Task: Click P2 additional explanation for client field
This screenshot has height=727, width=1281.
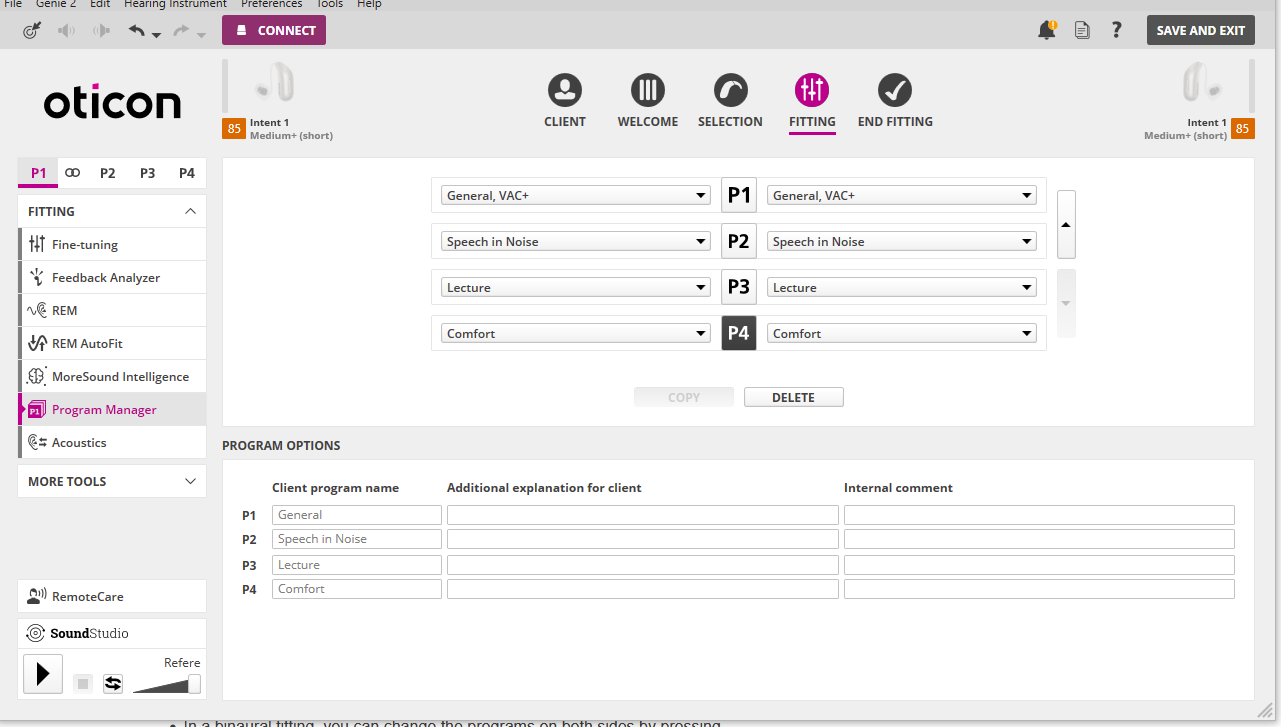Action: coord(643,539)
